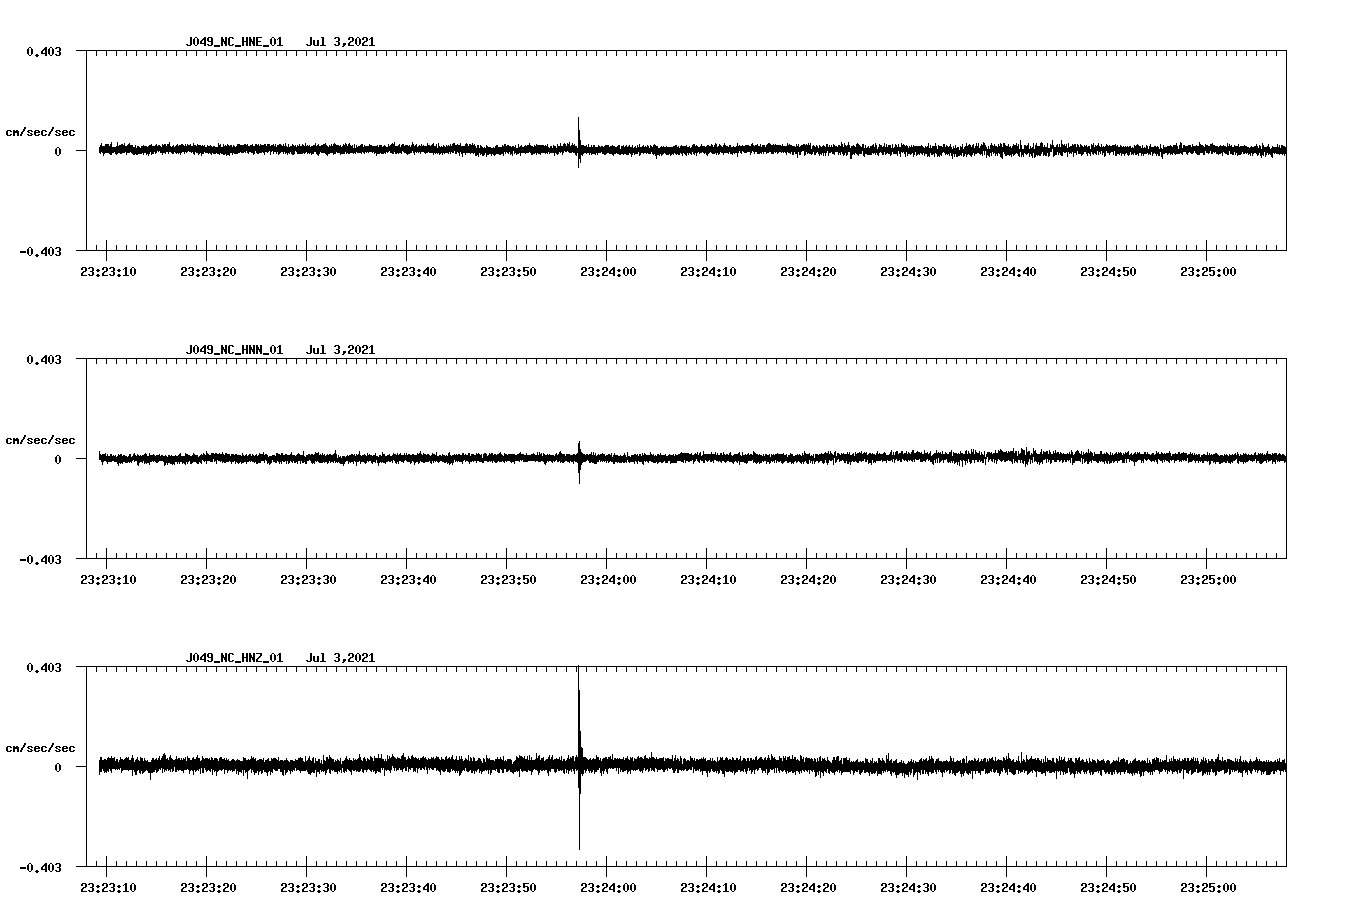Click the large spike in the HNZ trace

pyautogui.click(x=579, y=757)
